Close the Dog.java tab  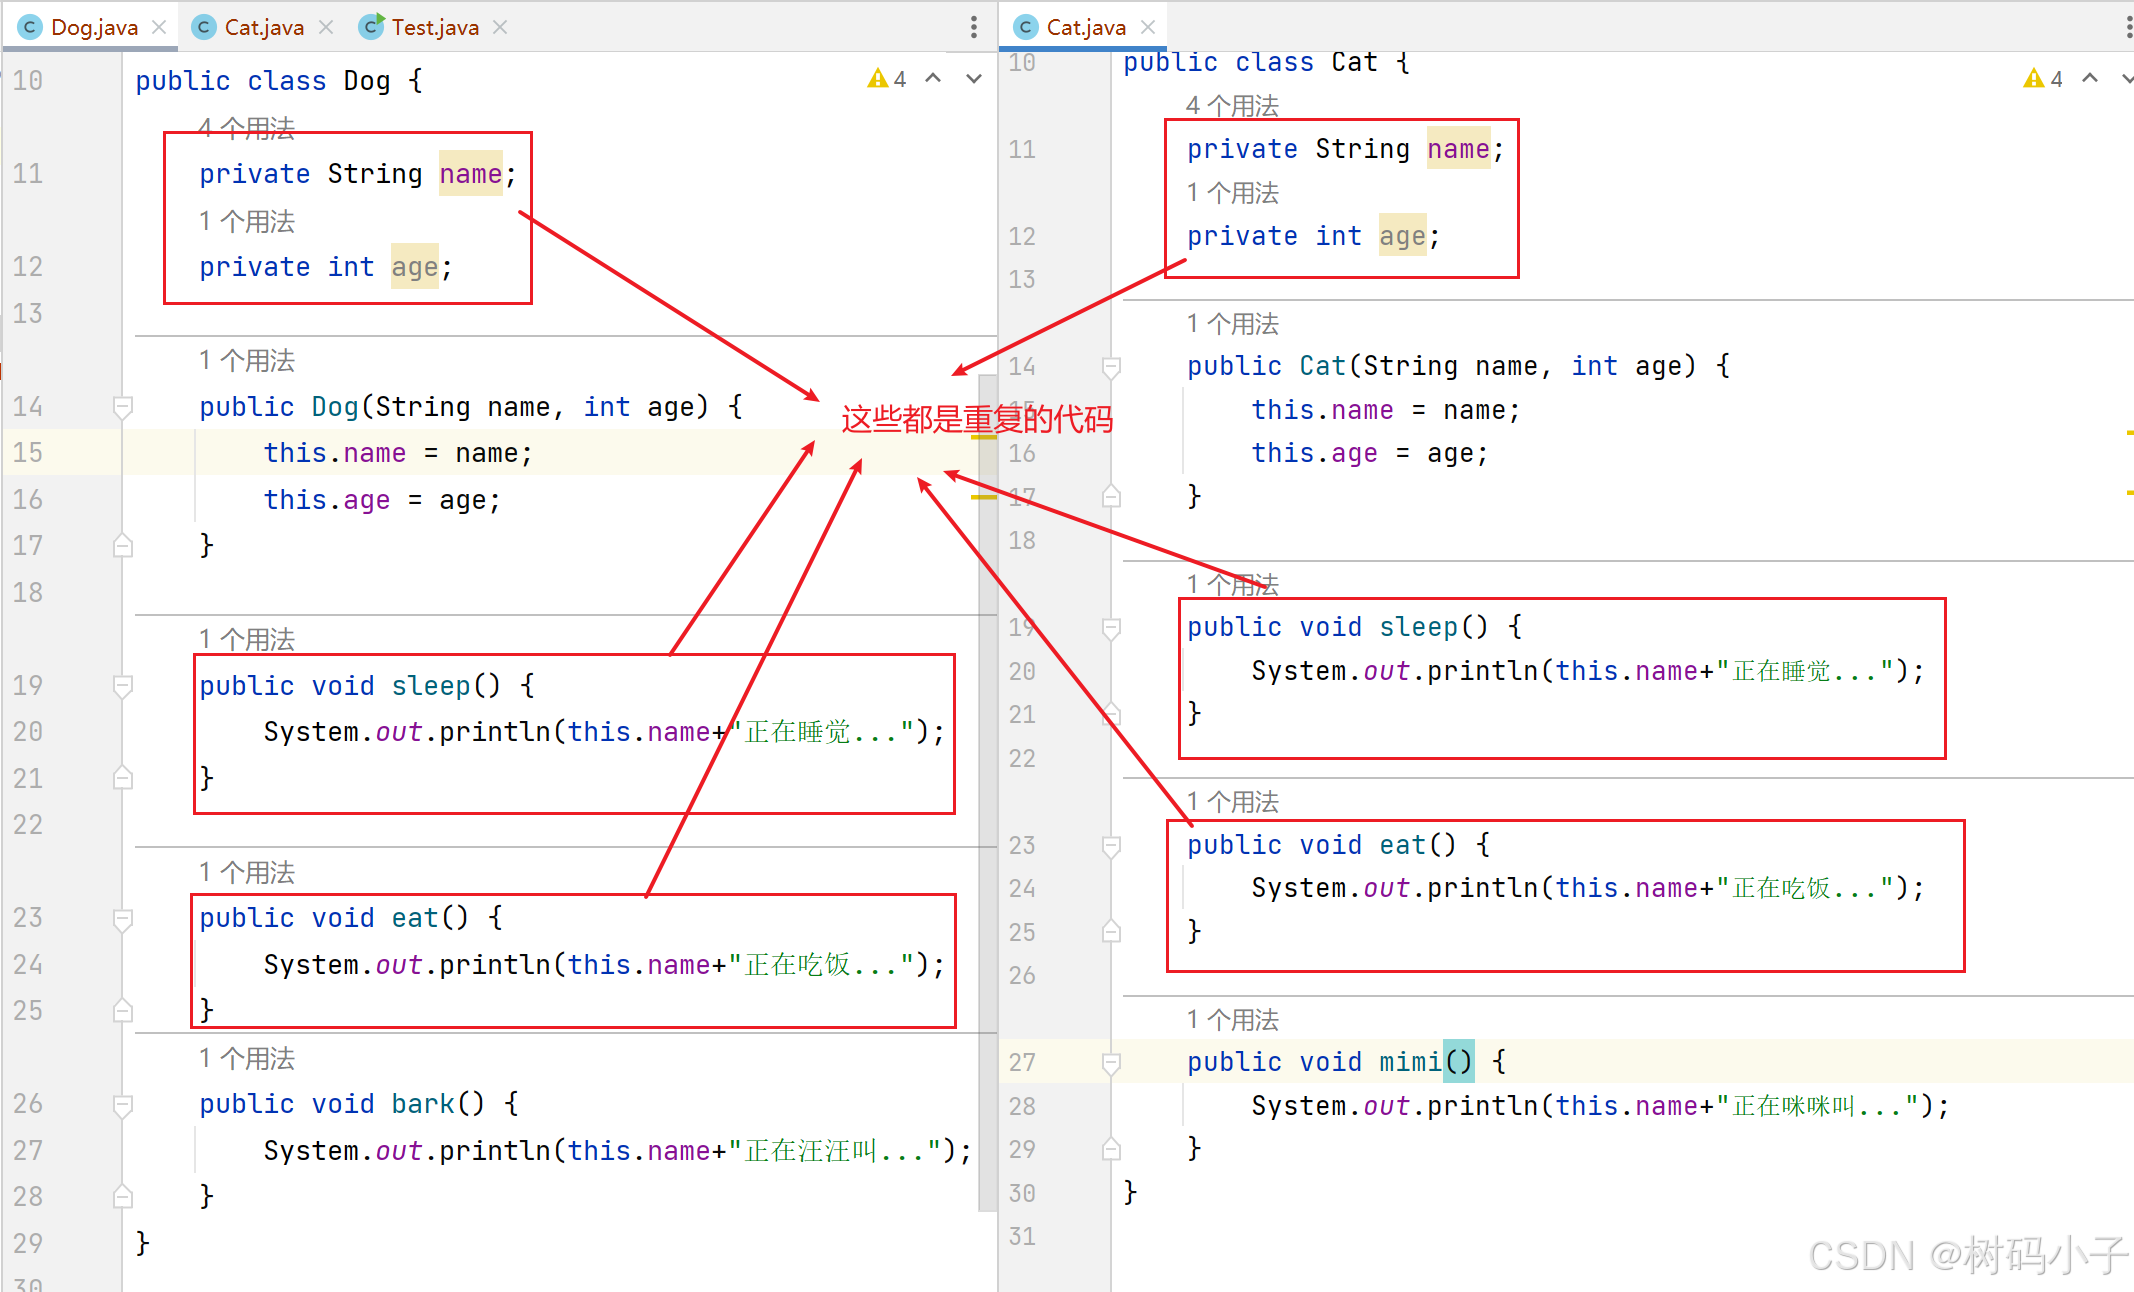tap(159, 27)
